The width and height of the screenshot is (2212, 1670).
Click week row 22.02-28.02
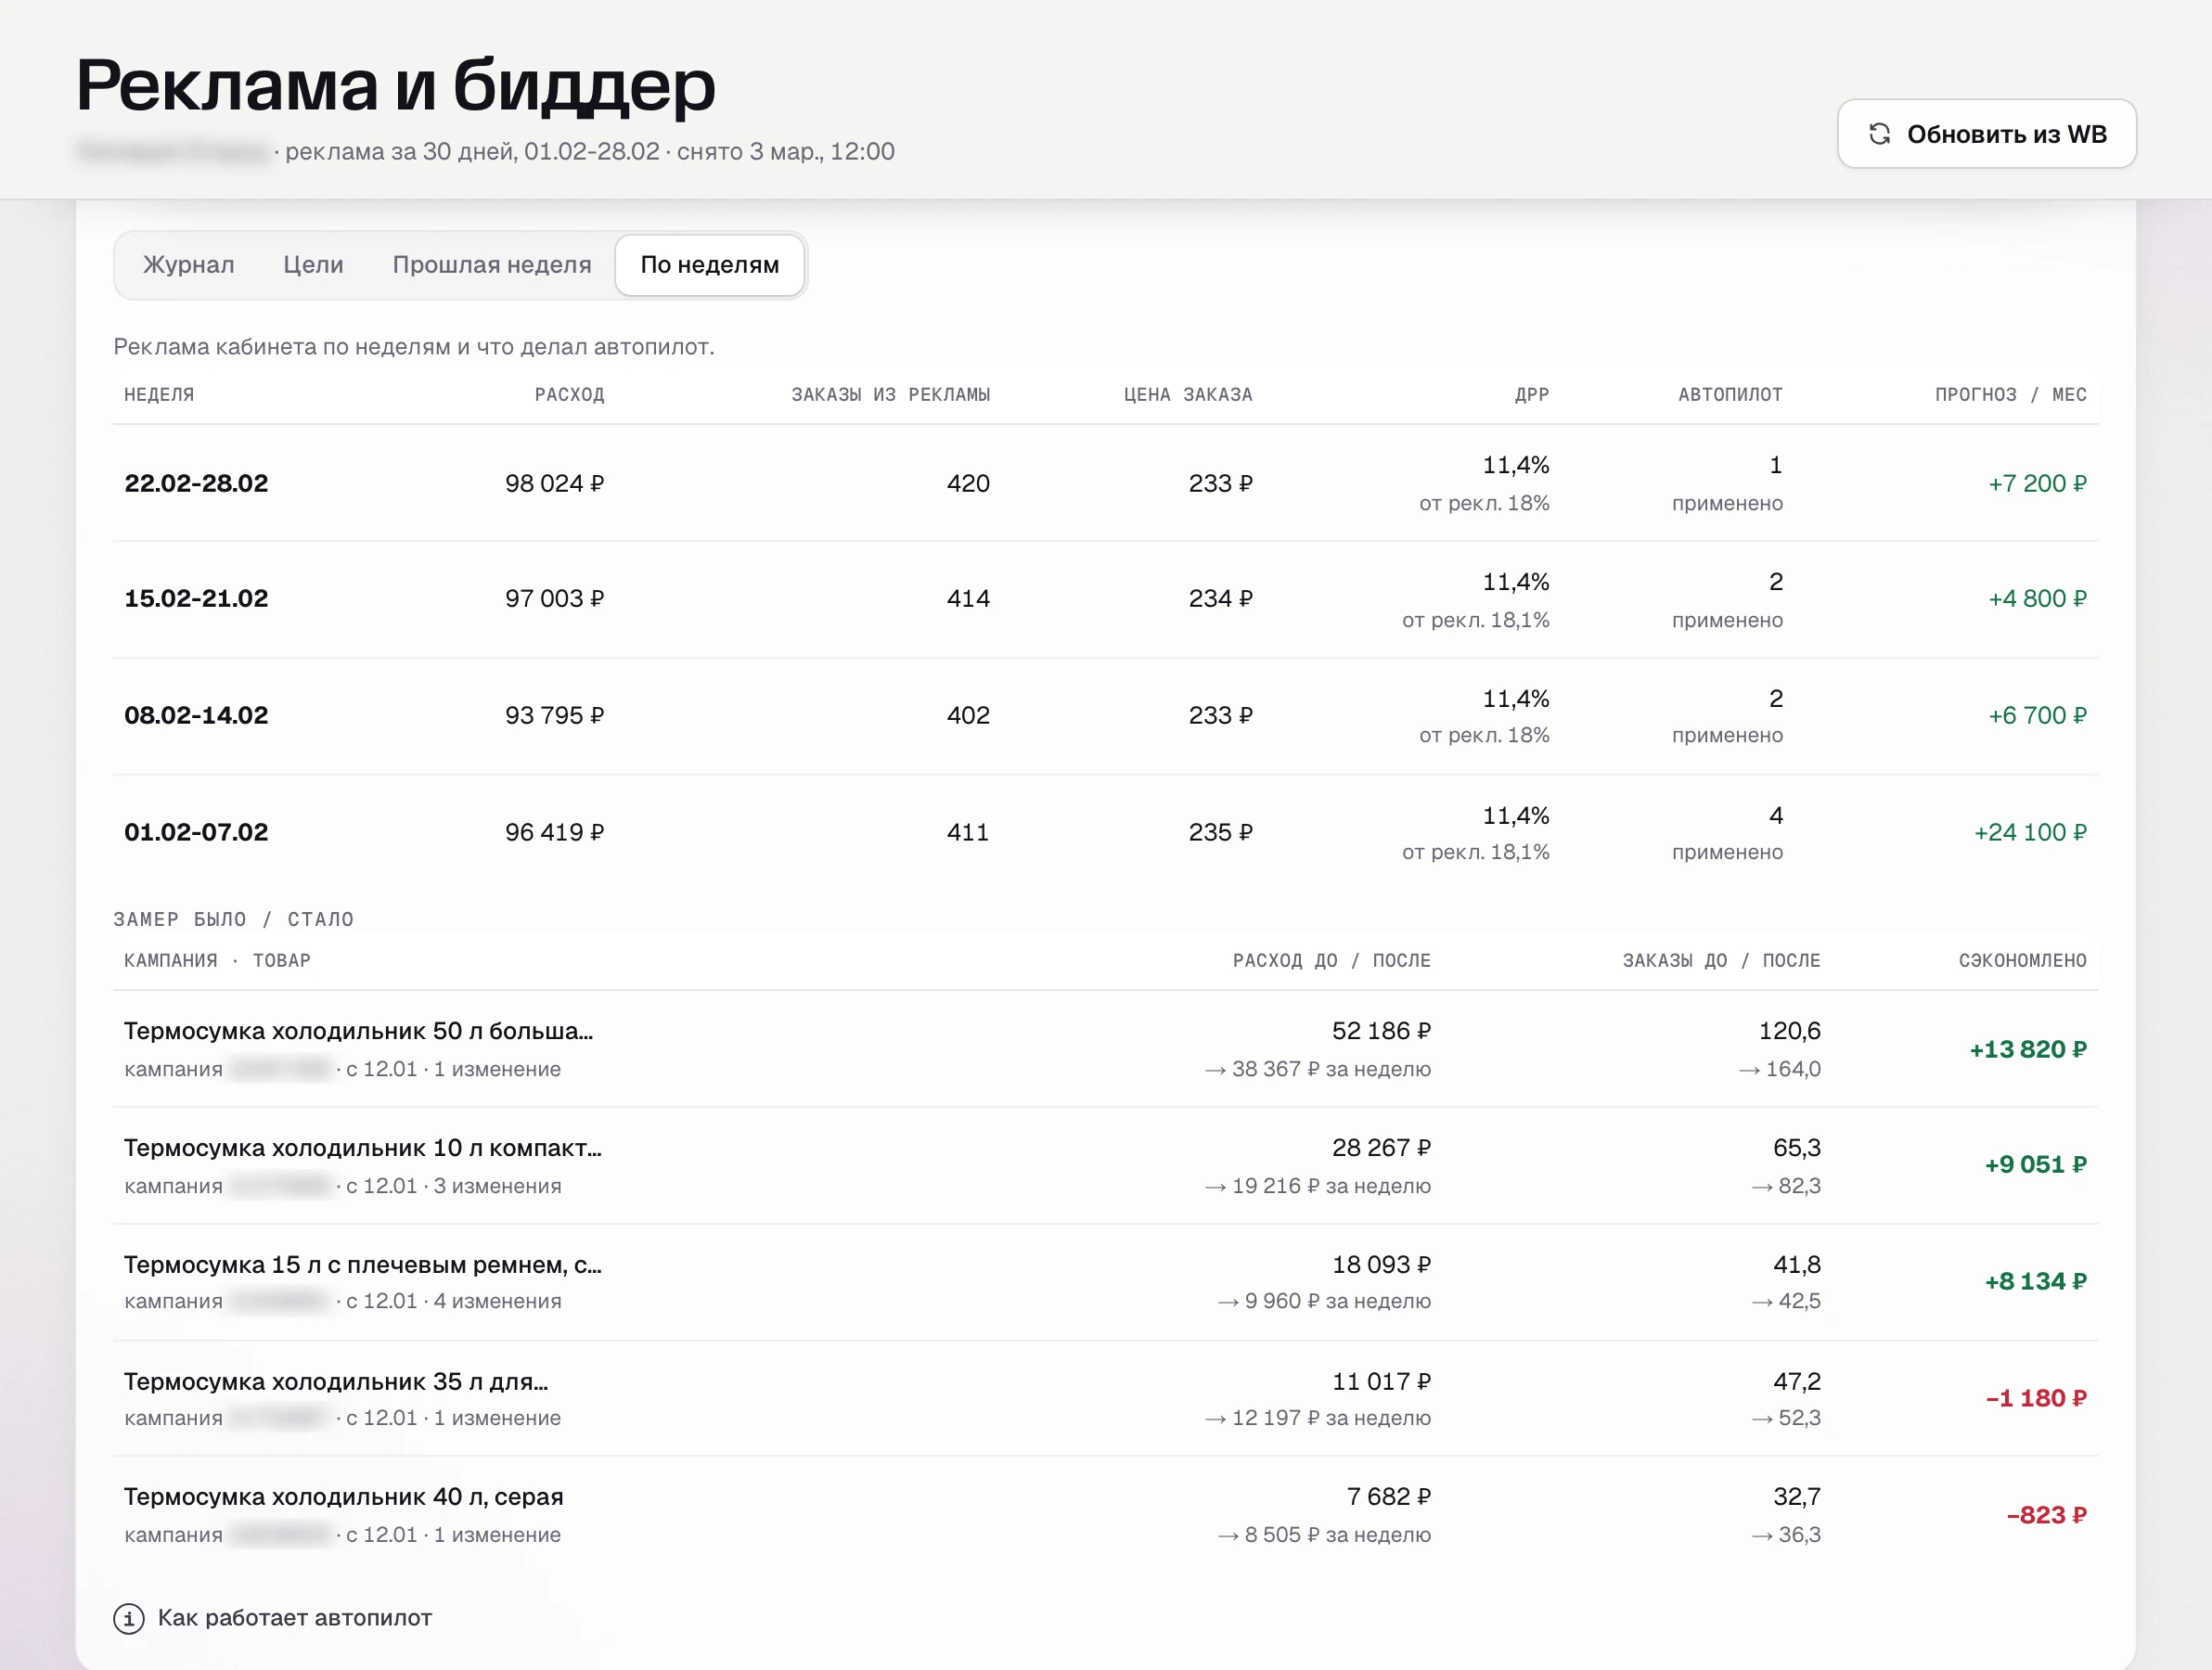[1106, 483]
